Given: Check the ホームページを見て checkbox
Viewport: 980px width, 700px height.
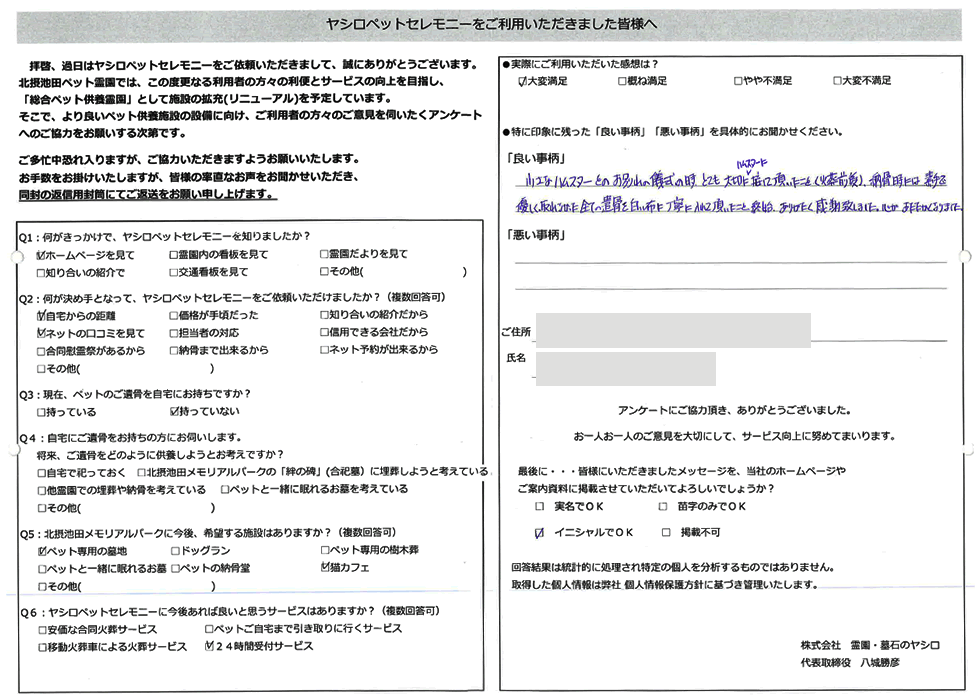Looking at the screenshot, I should point(41,255).
